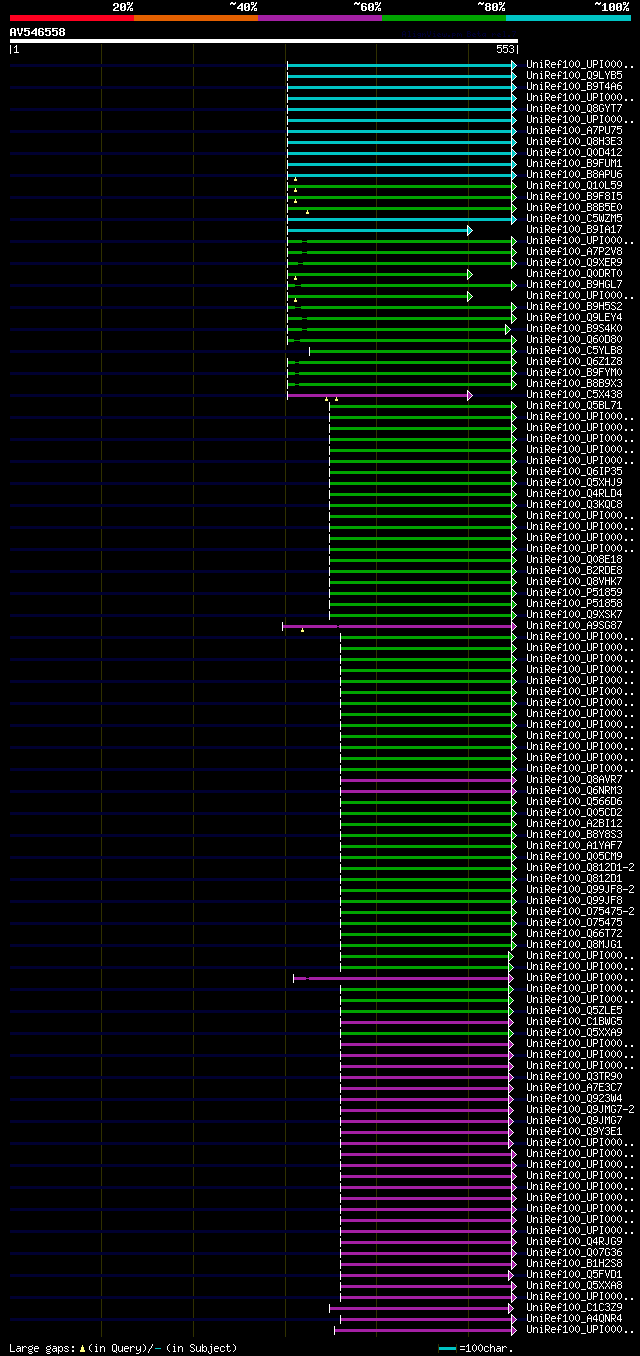This screenshot has width=640, height=1356.
Task: Open hit UniRef100_B9H5S2
Action: pos(575,306)
